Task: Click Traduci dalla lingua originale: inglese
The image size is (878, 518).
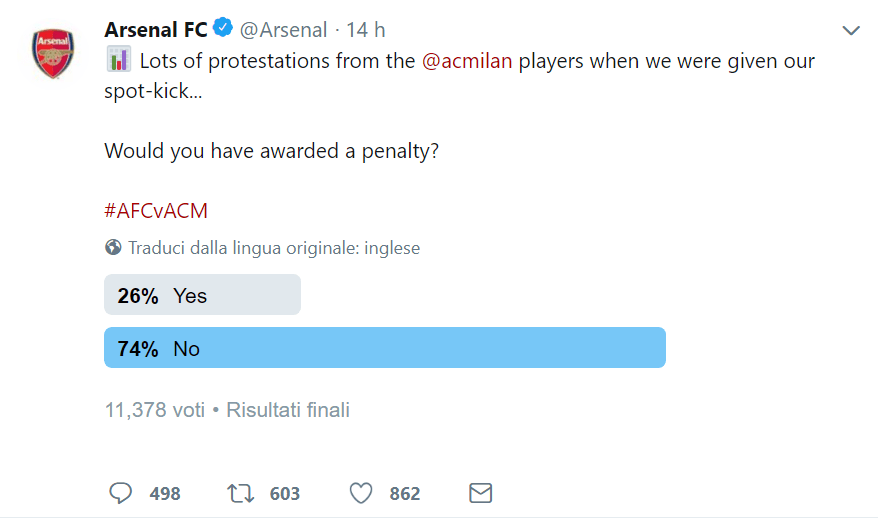Action: [x=274, y=248]
